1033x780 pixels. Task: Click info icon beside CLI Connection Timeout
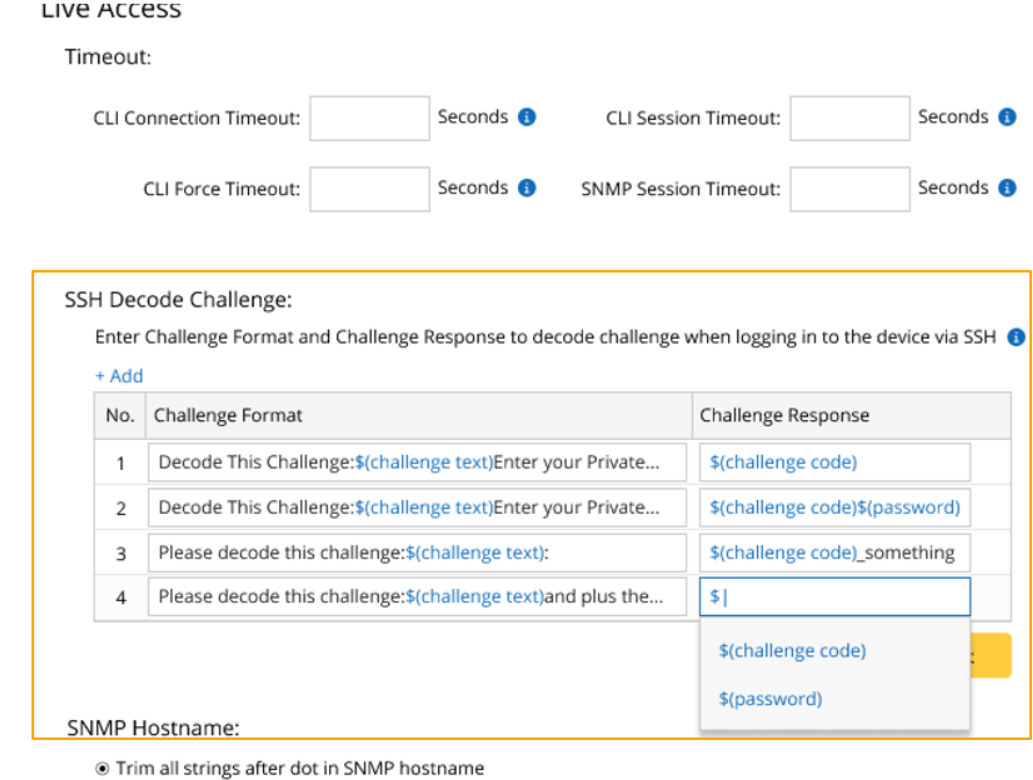coord(527,117)
